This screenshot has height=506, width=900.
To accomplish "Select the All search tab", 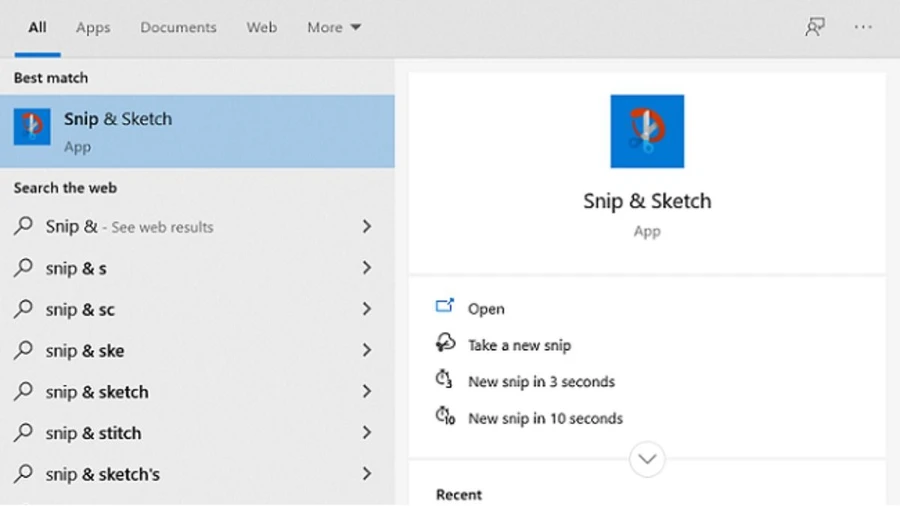I will tap(37, 27).
